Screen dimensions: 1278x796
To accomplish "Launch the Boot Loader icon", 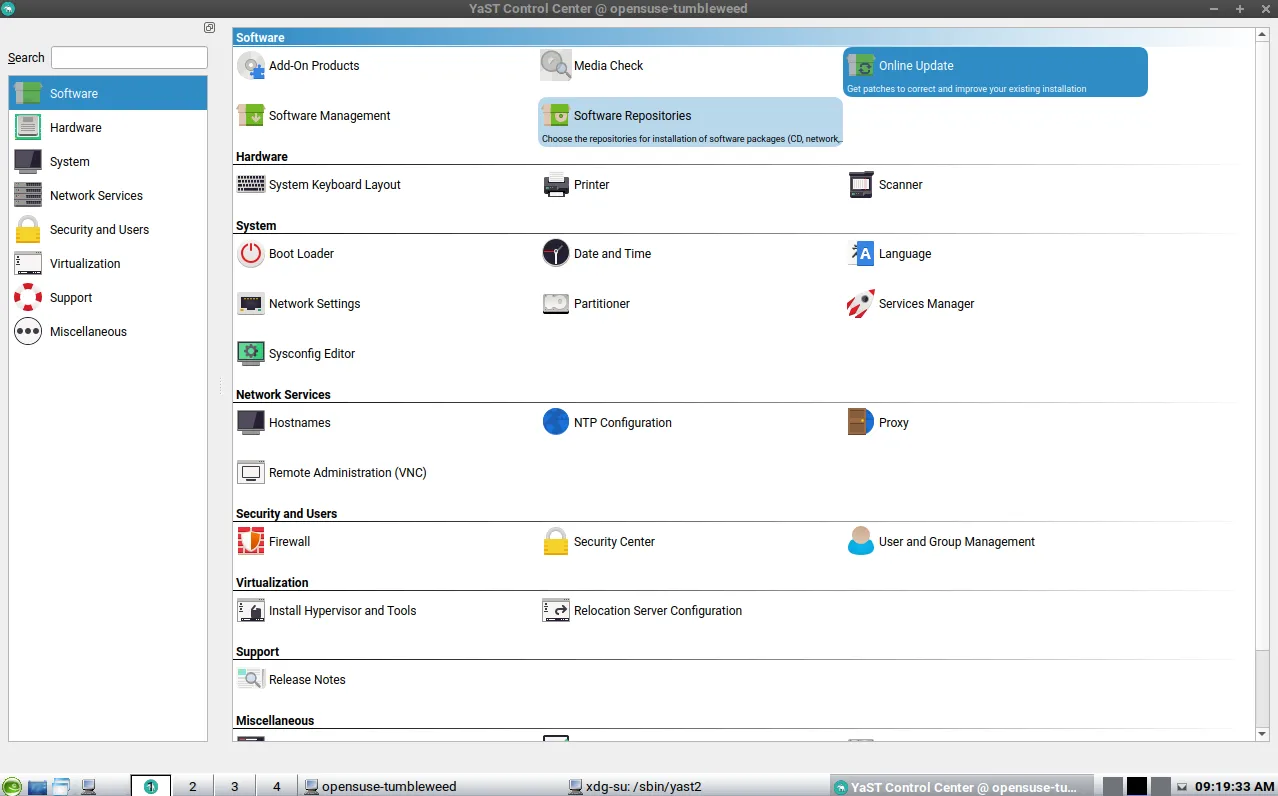I will pyautogui.click(x=250, y=254).
